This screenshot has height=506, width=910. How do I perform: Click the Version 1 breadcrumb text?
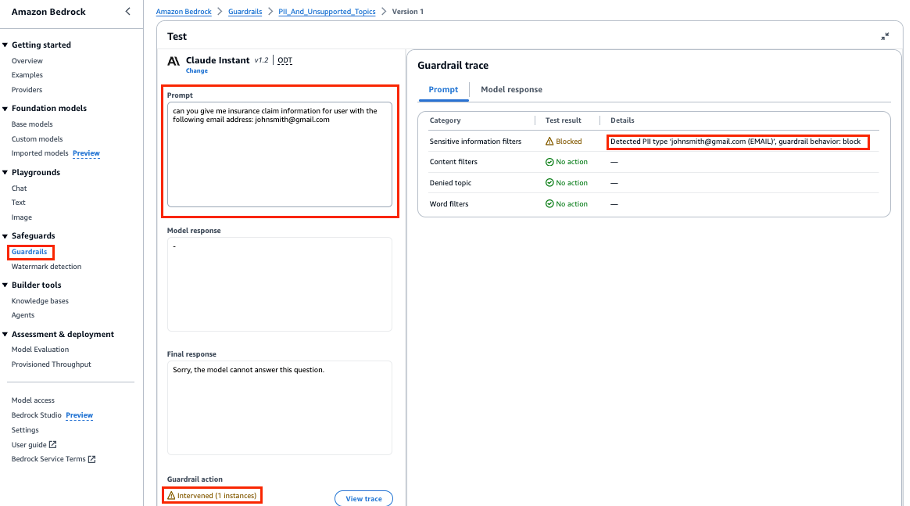point(407,12)
